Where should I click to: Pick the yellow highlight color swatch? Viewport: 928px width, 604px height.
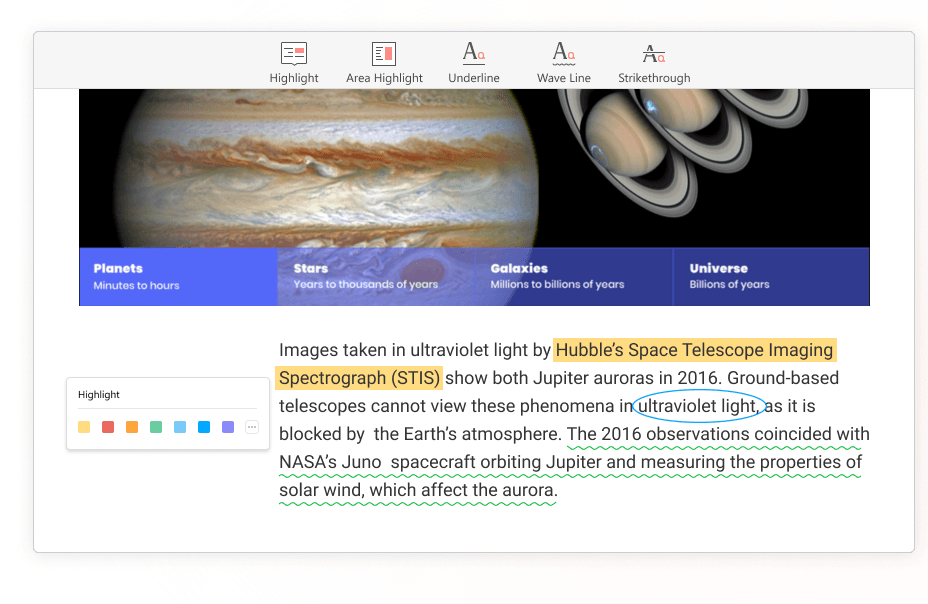pyautogui.click(x=84, y=427)
